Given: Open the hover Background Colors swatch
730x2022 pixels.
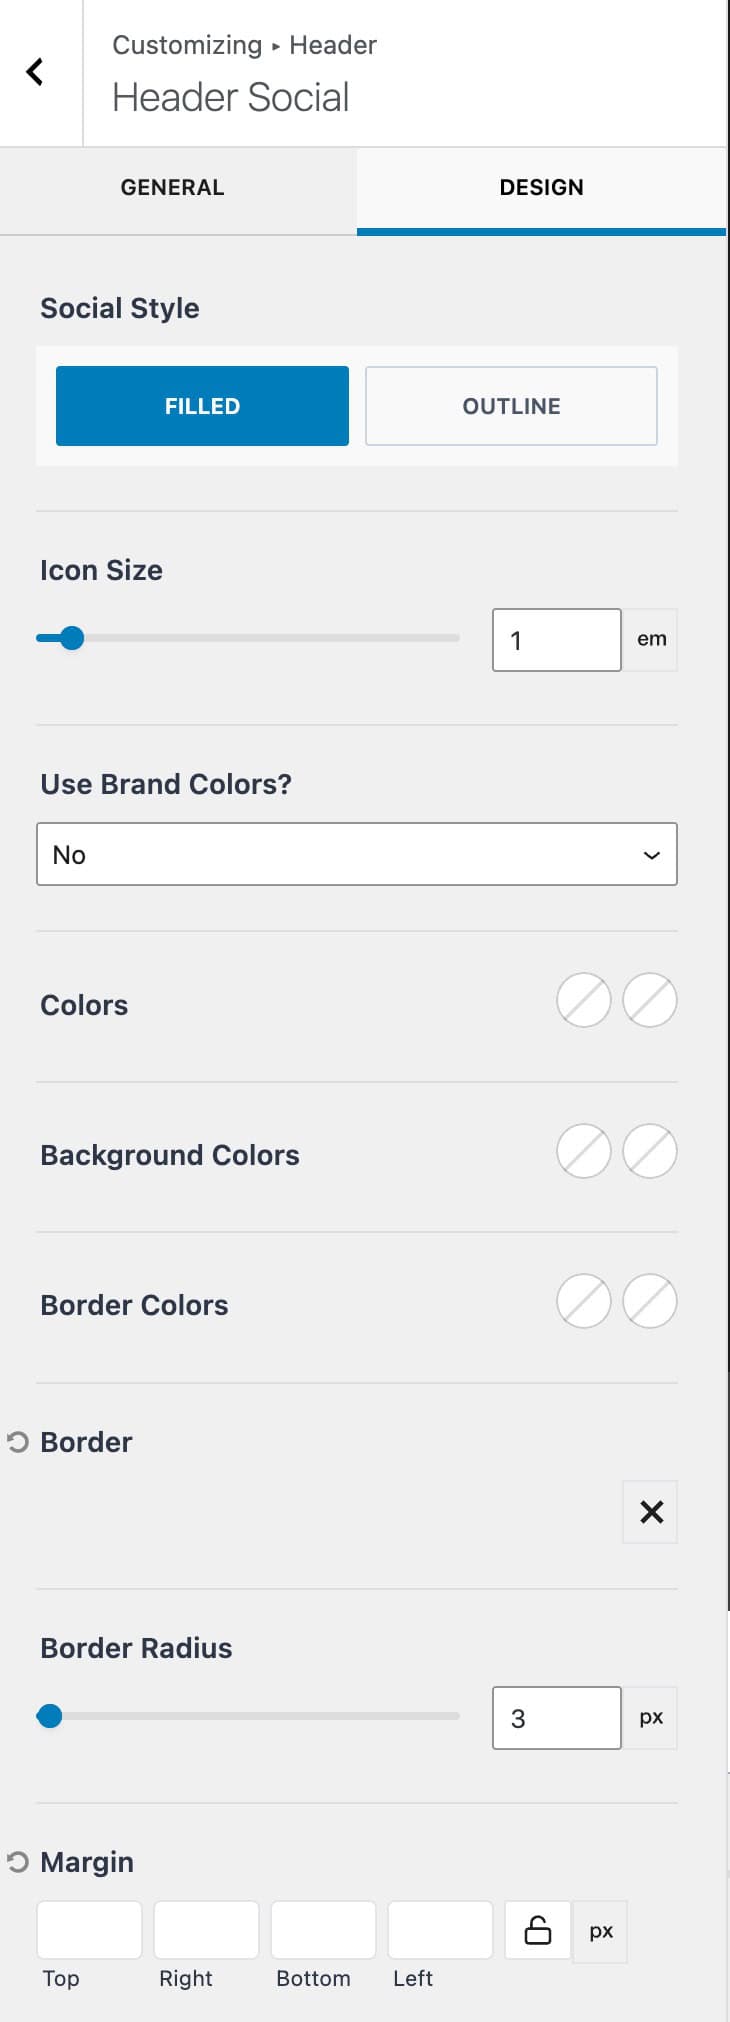Looking at the screenshot, I should 649,1151.
